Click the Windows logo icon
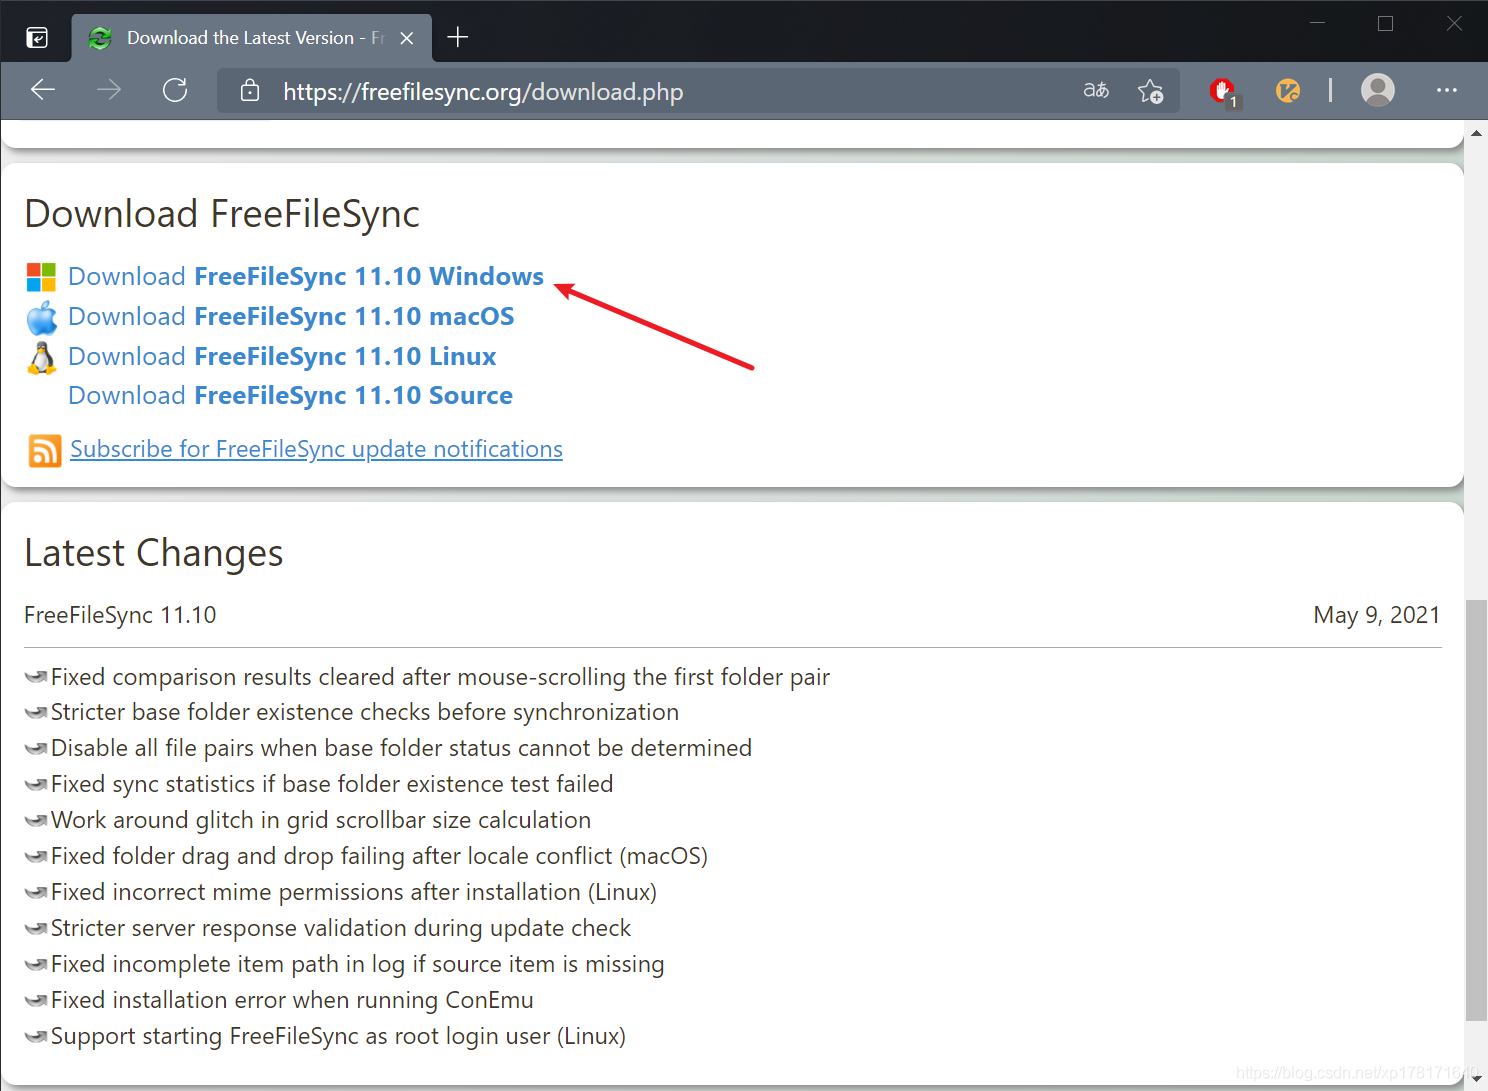This screenshot has width=1488, height=1091. [x=41, y=277]
